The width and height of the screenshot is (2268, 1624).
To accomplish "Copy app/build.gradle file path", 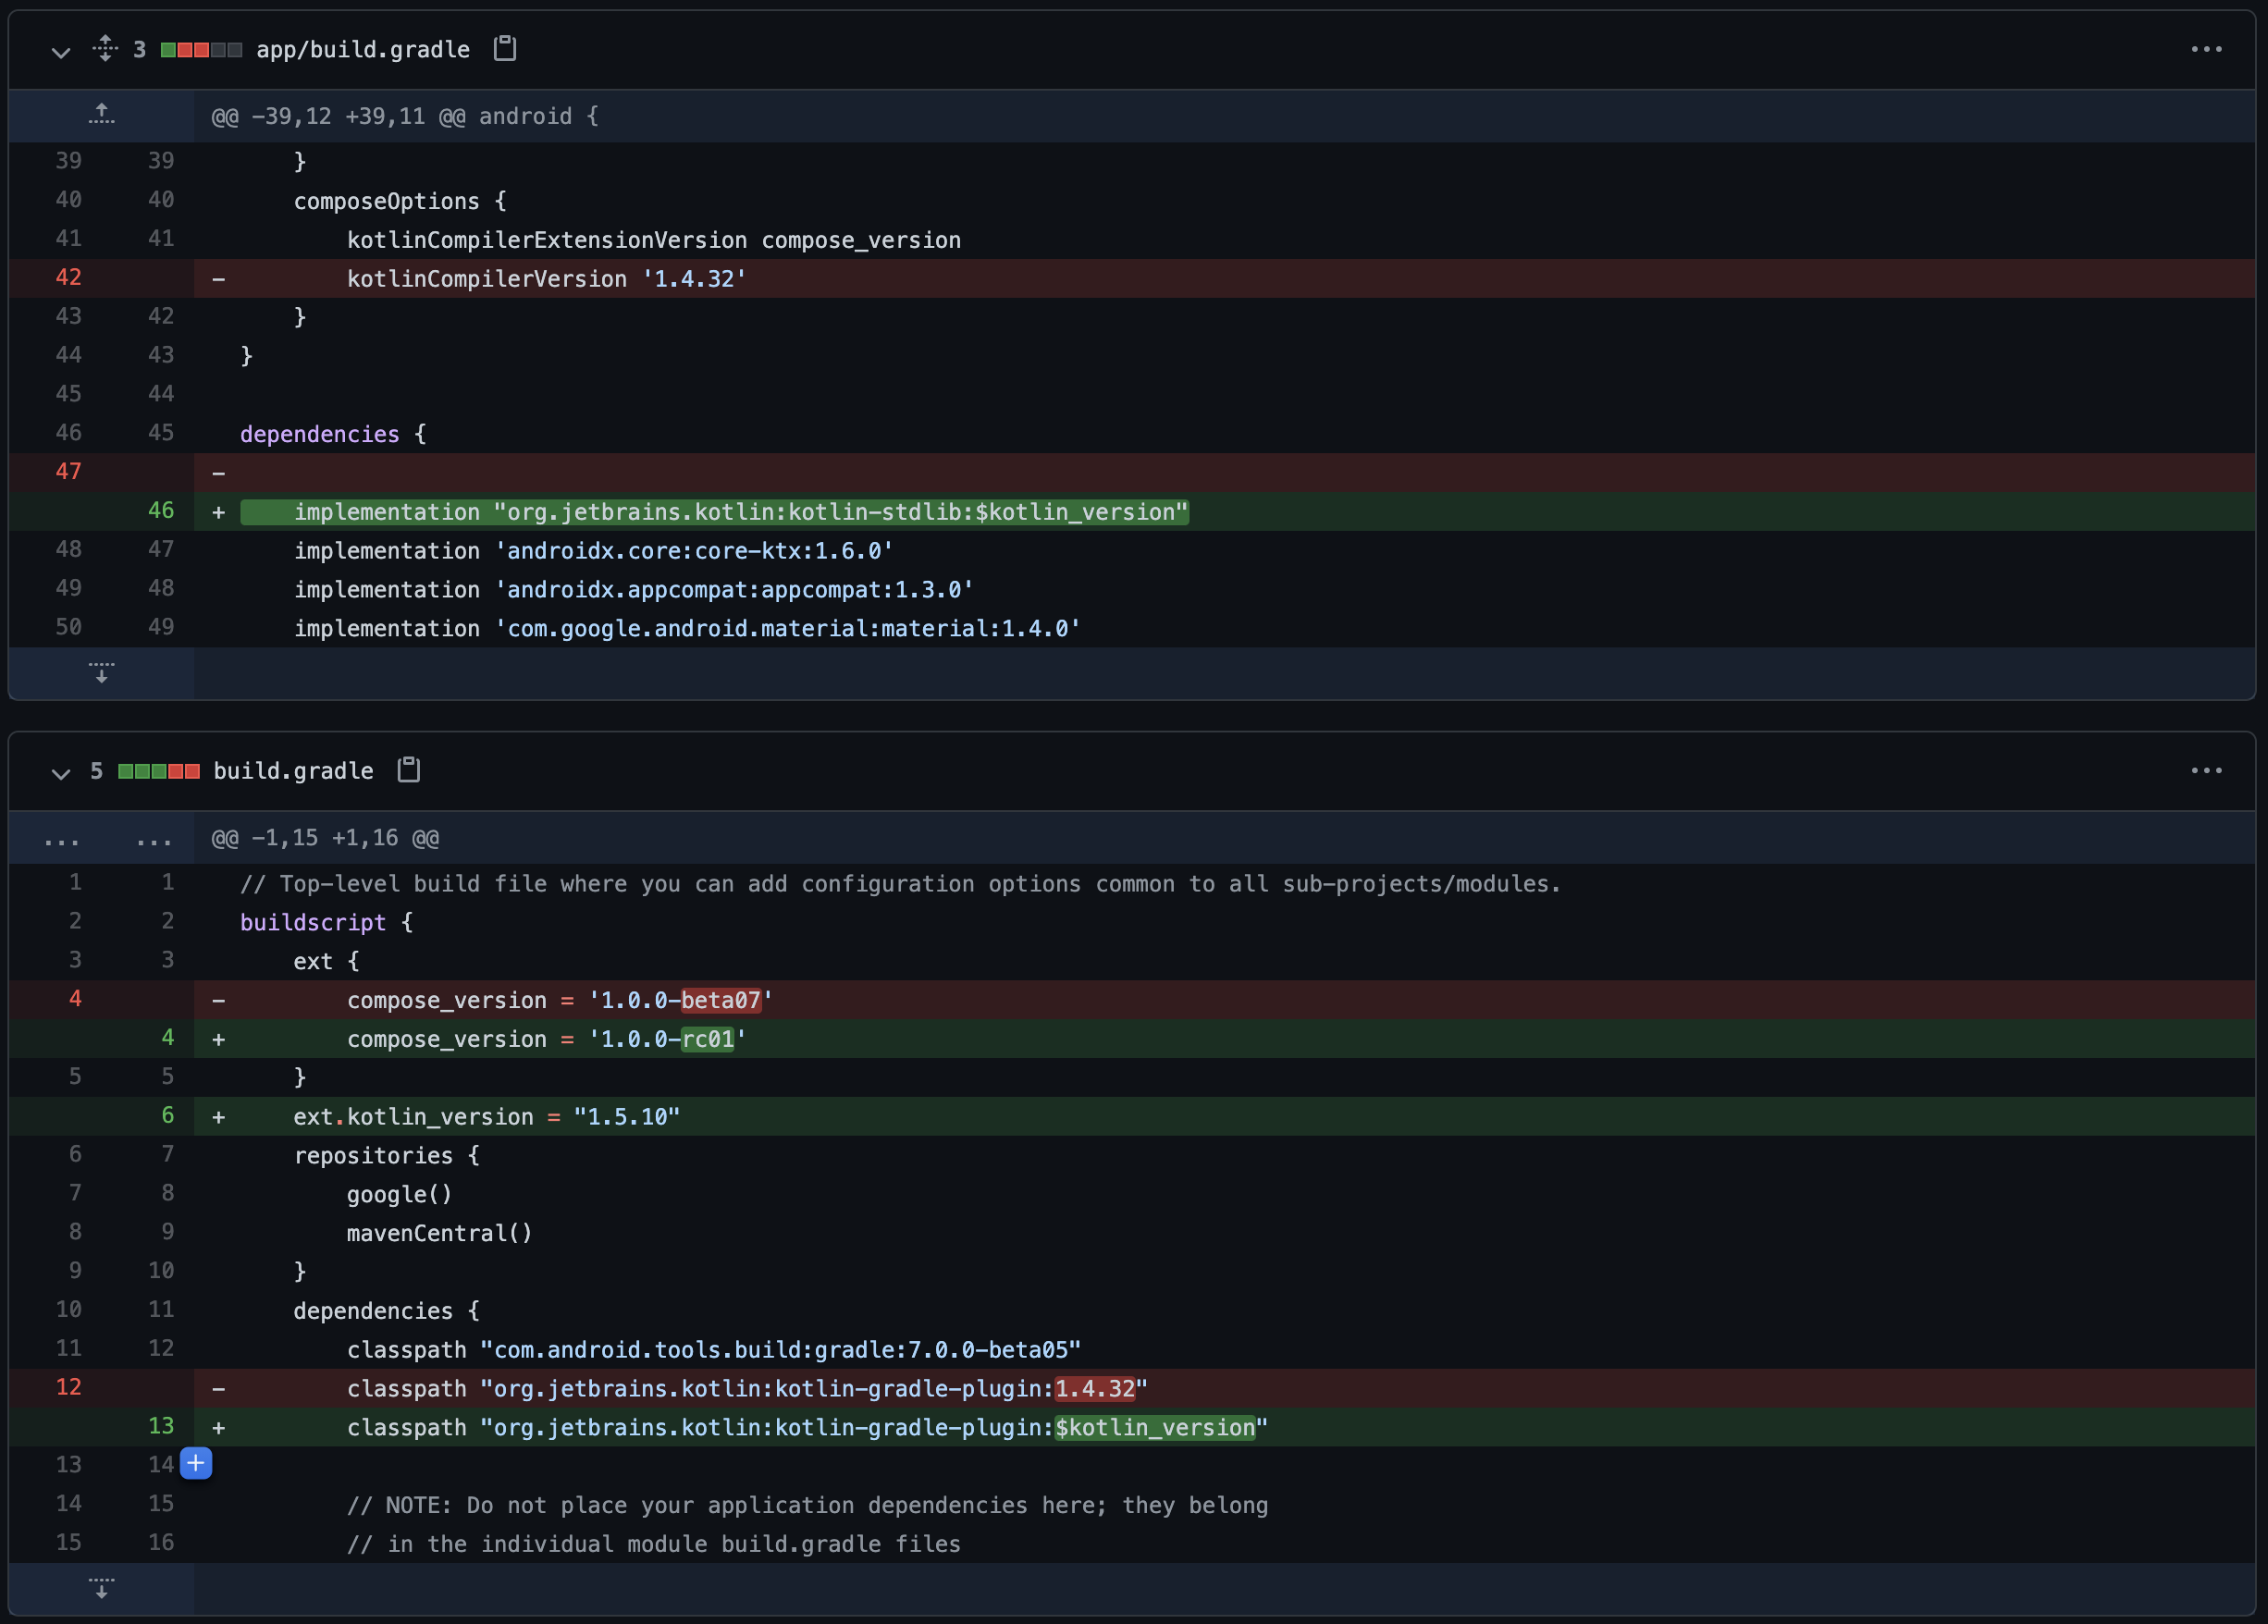I will pyautogui.click(x=505, y=48).
